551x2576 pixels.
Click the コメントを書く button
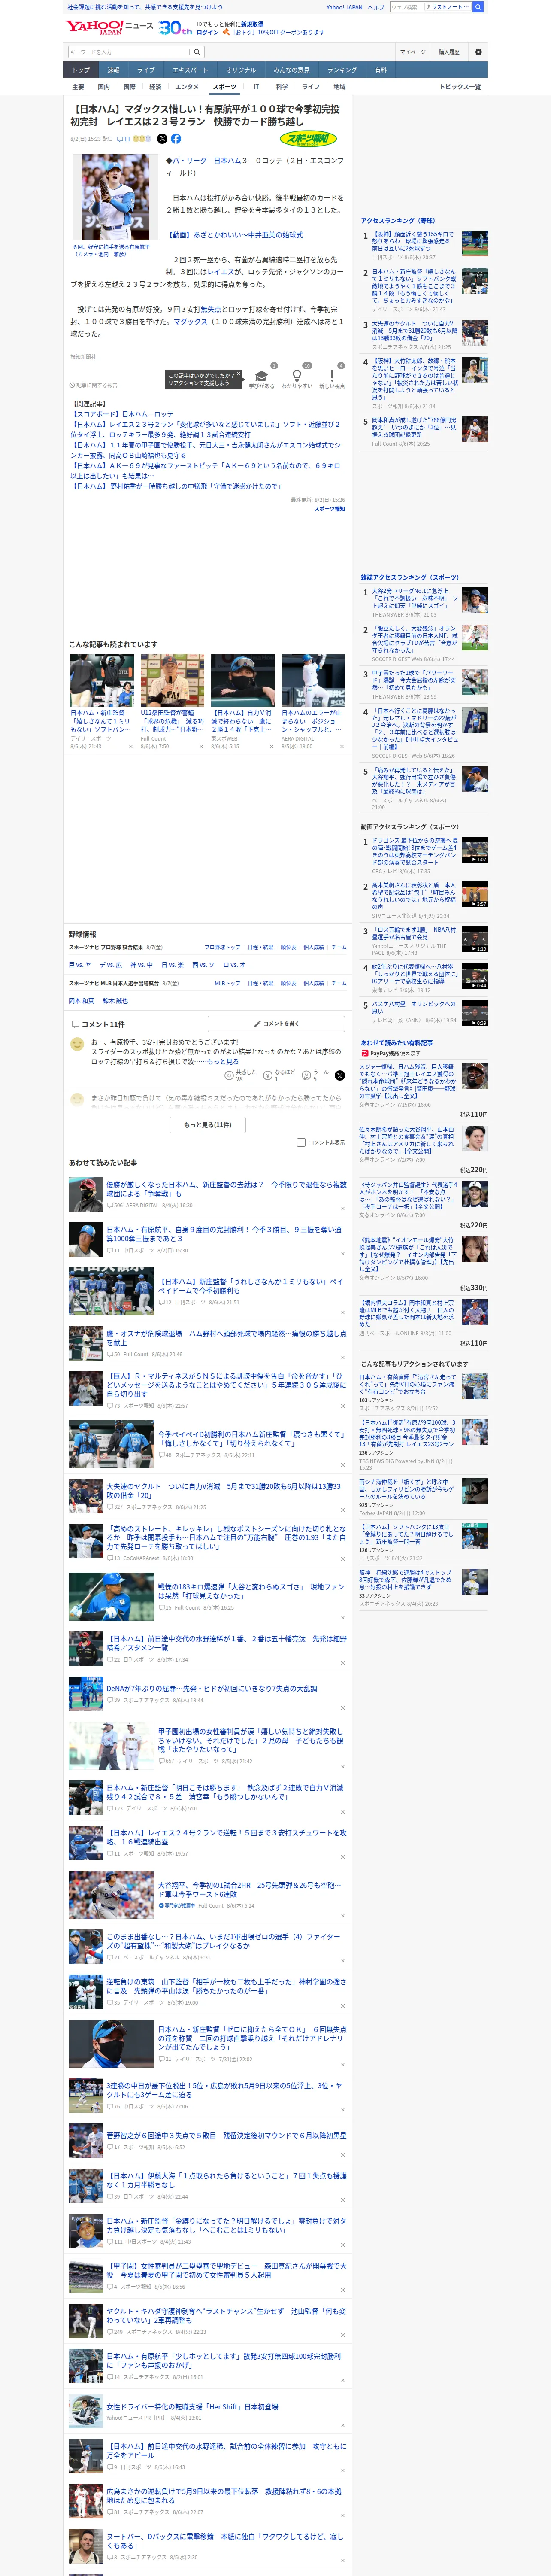[x=277, y=1024]
